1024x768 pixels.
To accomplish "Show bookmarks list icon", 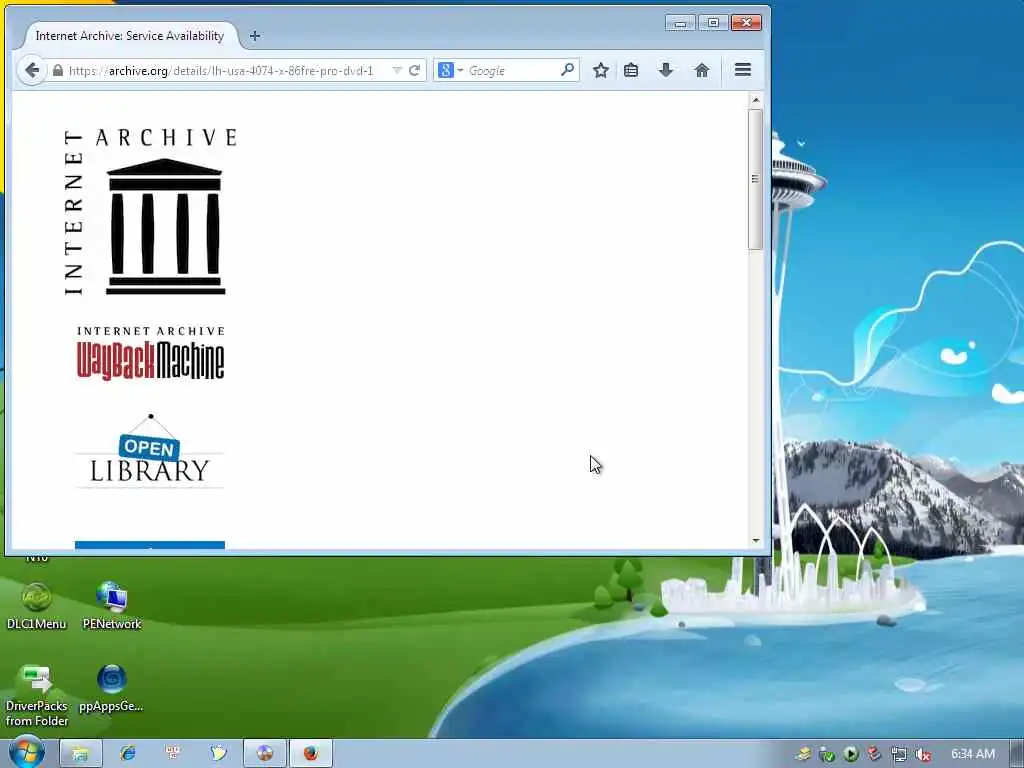I will coord(631,71).
